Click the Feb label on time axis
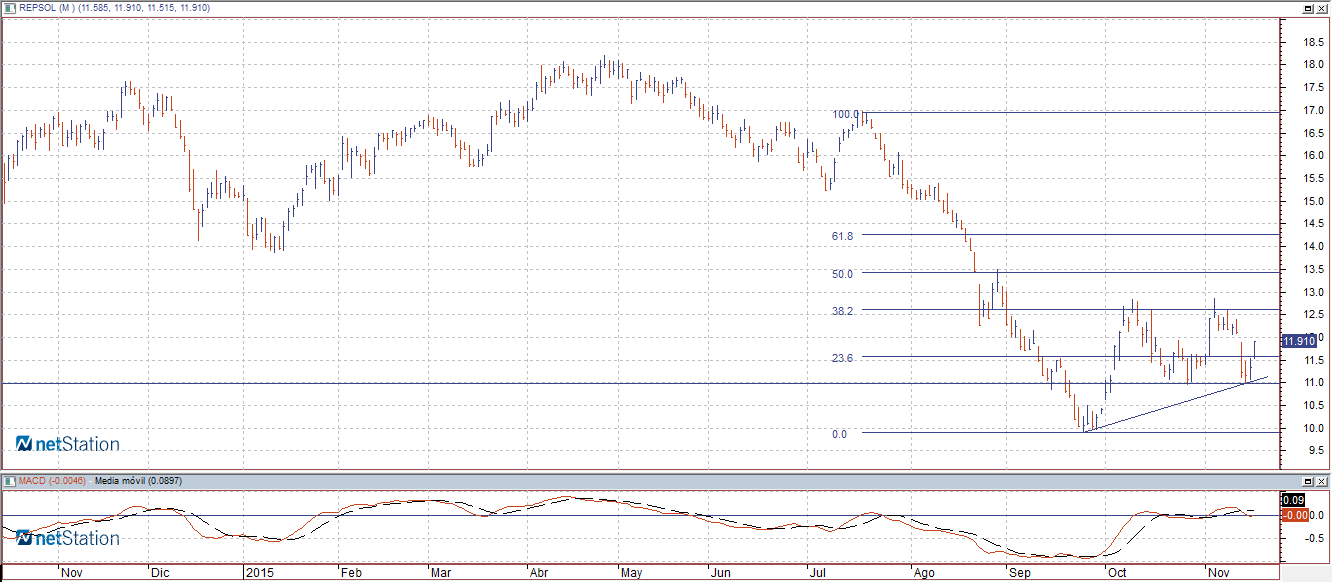 pyautogui.click(x=350, y=573)
